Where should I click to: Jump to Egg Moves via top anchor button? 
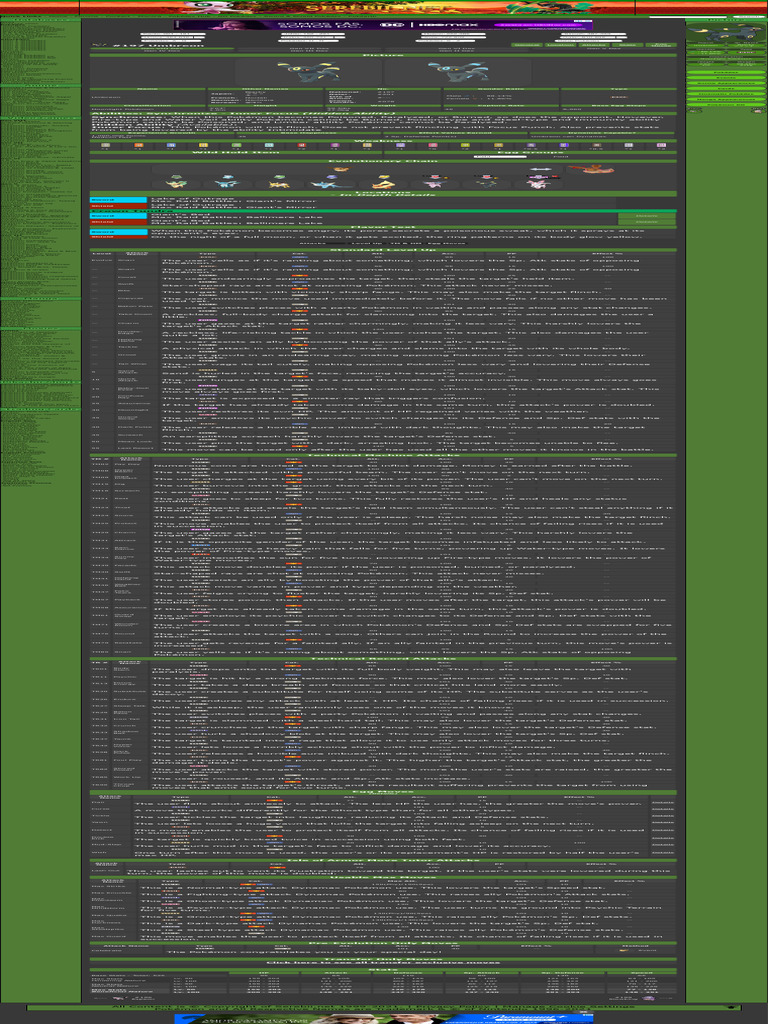point(661,45)
